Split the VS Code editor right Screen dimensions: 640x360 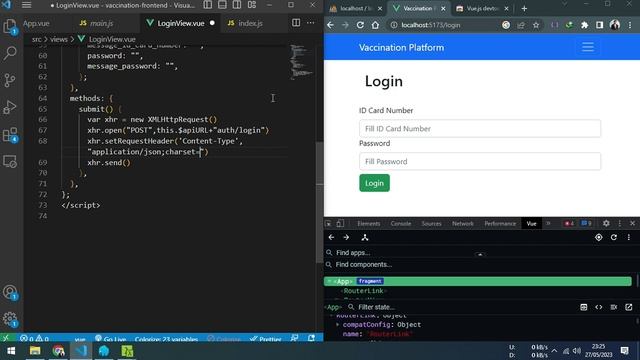296,23
